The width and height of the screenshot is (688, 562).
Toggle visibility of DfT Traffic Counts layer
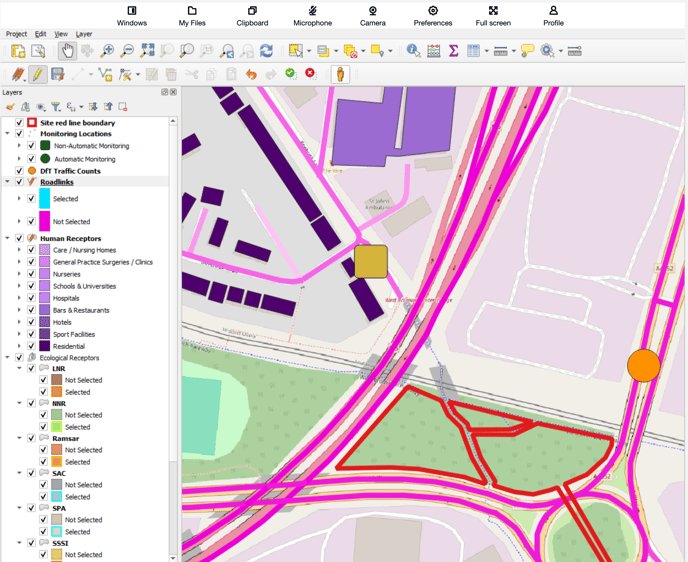coord(19,171)
